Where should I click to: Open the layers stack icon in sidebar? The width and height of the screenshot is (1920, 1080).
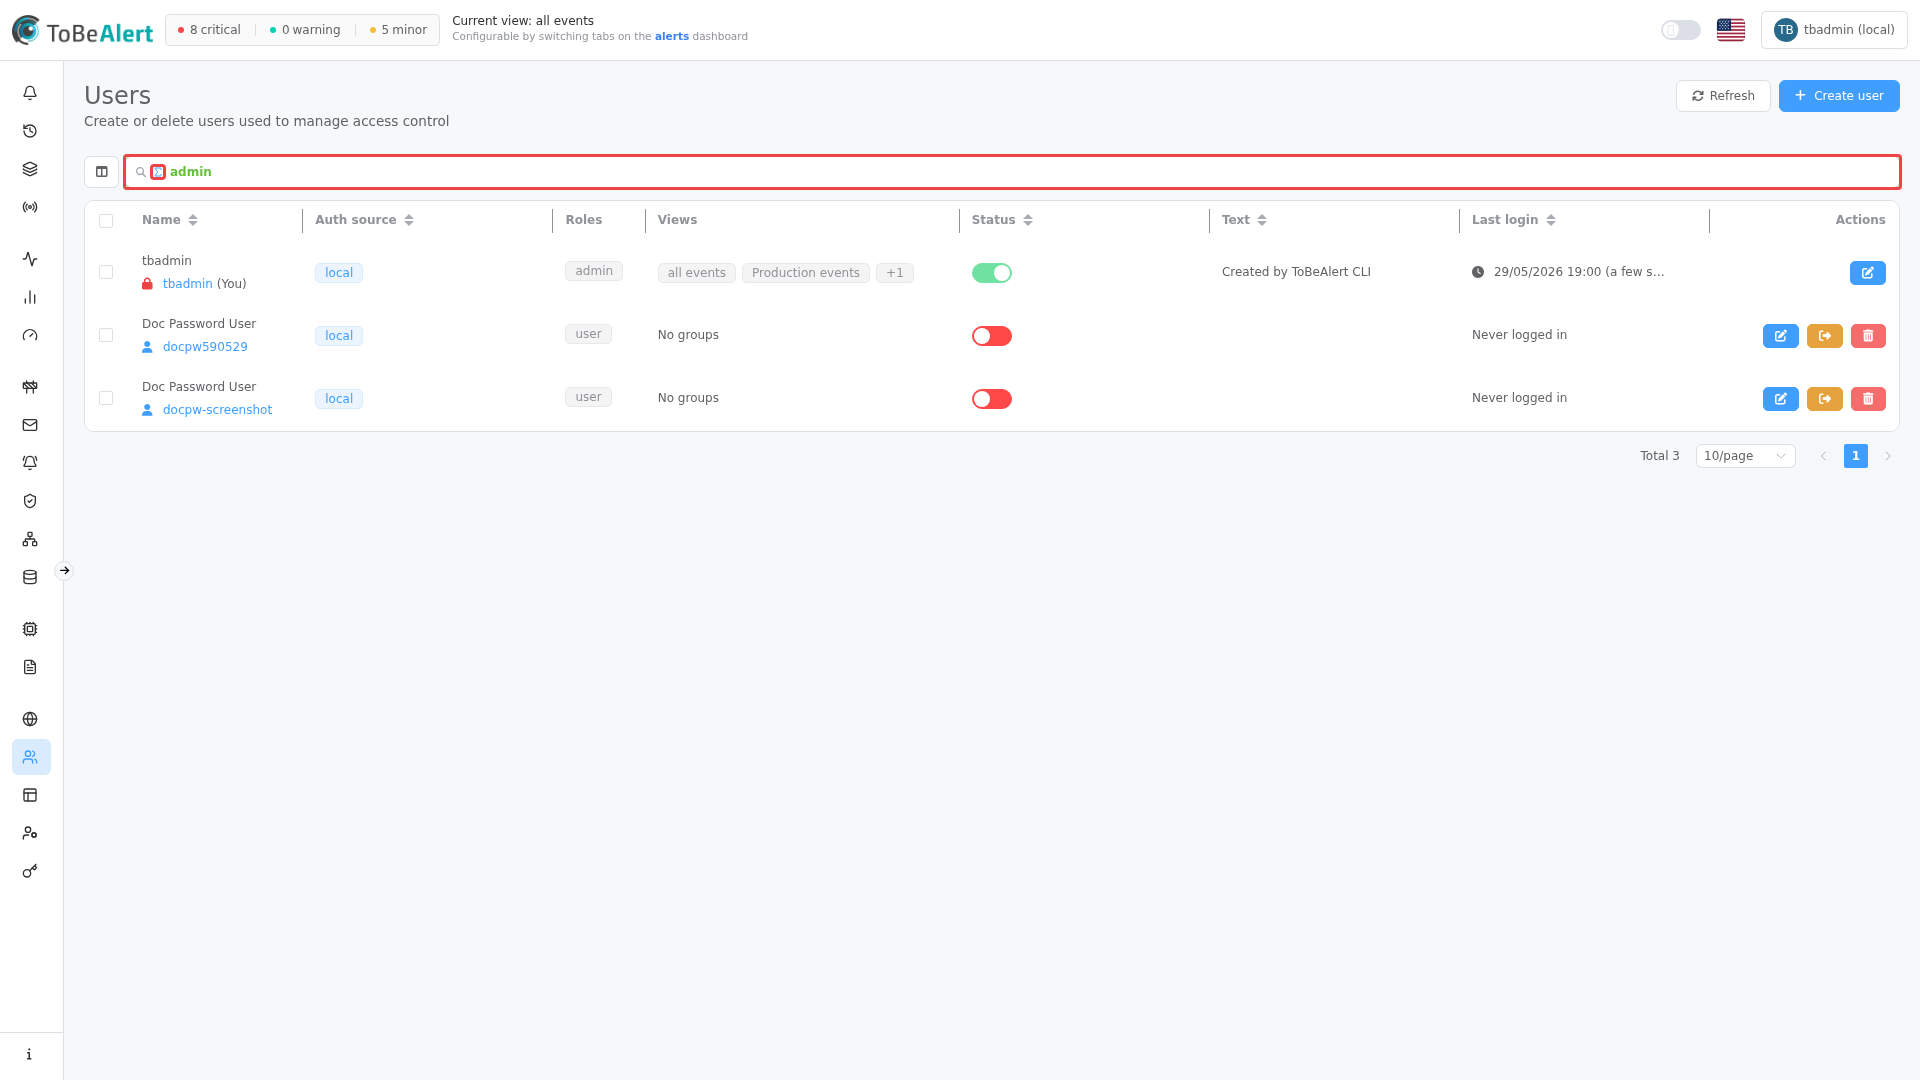(x=30, y=169)
